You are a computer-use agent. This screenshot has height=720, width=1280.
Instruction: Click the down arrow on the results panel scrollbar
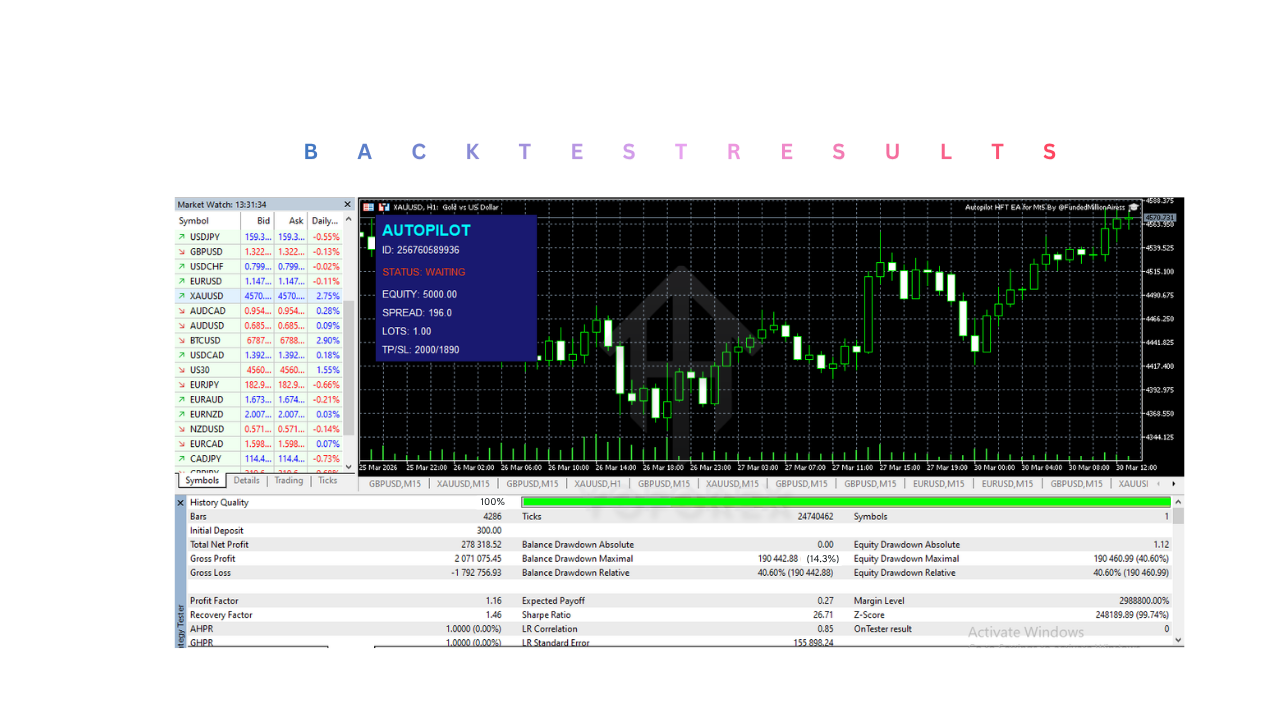(1177, 640)
